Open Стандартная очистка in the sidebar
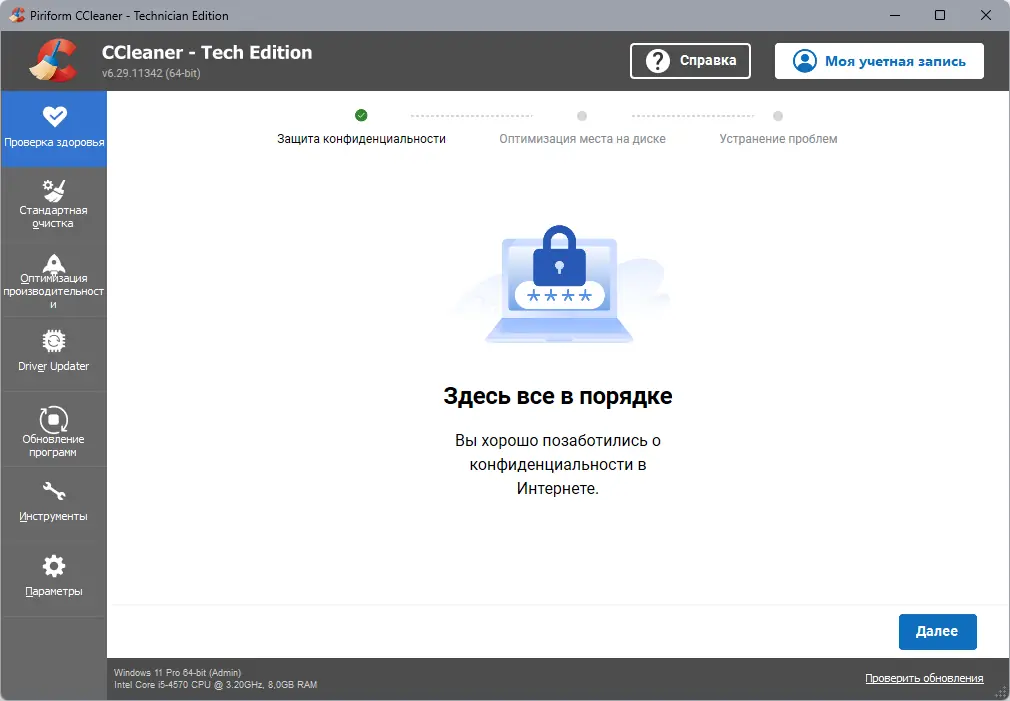 pyautogui.click(x=54, y=204)
